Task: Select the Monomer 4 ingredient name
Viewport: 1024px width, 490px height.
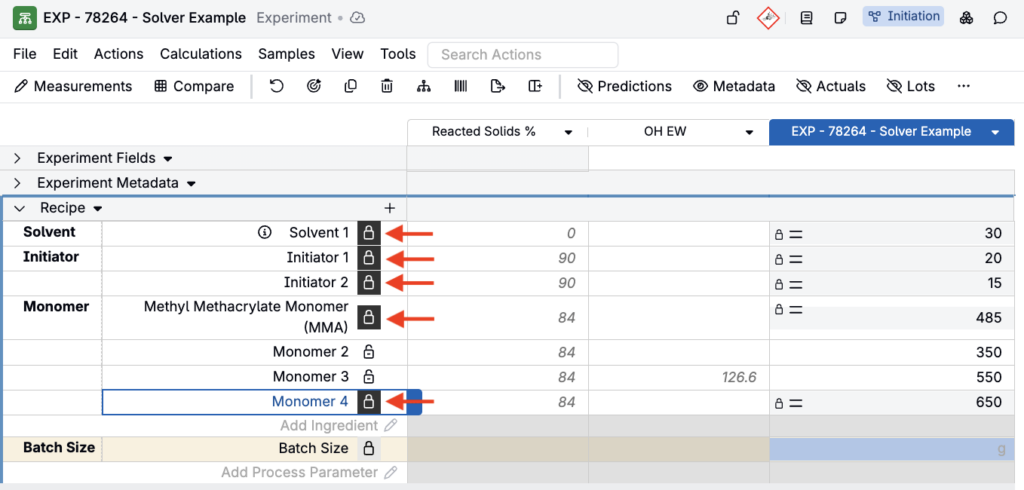Action: [310, 401]
